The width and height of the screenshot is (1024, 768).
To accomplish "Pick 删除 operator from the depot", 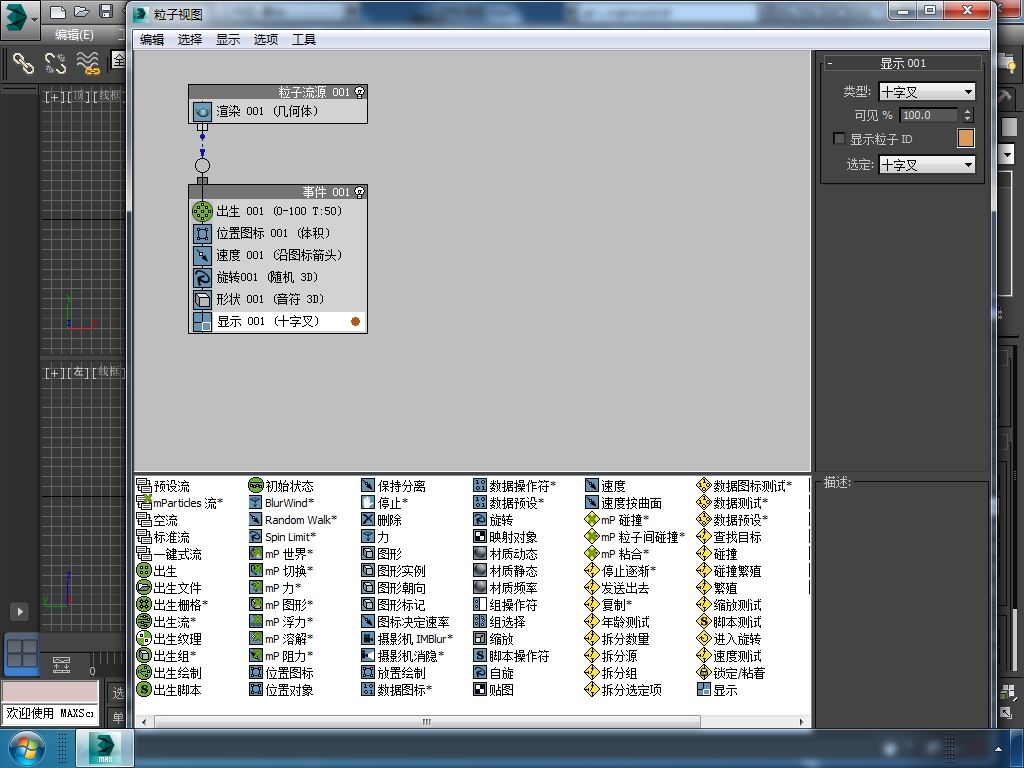I will 381,520.
